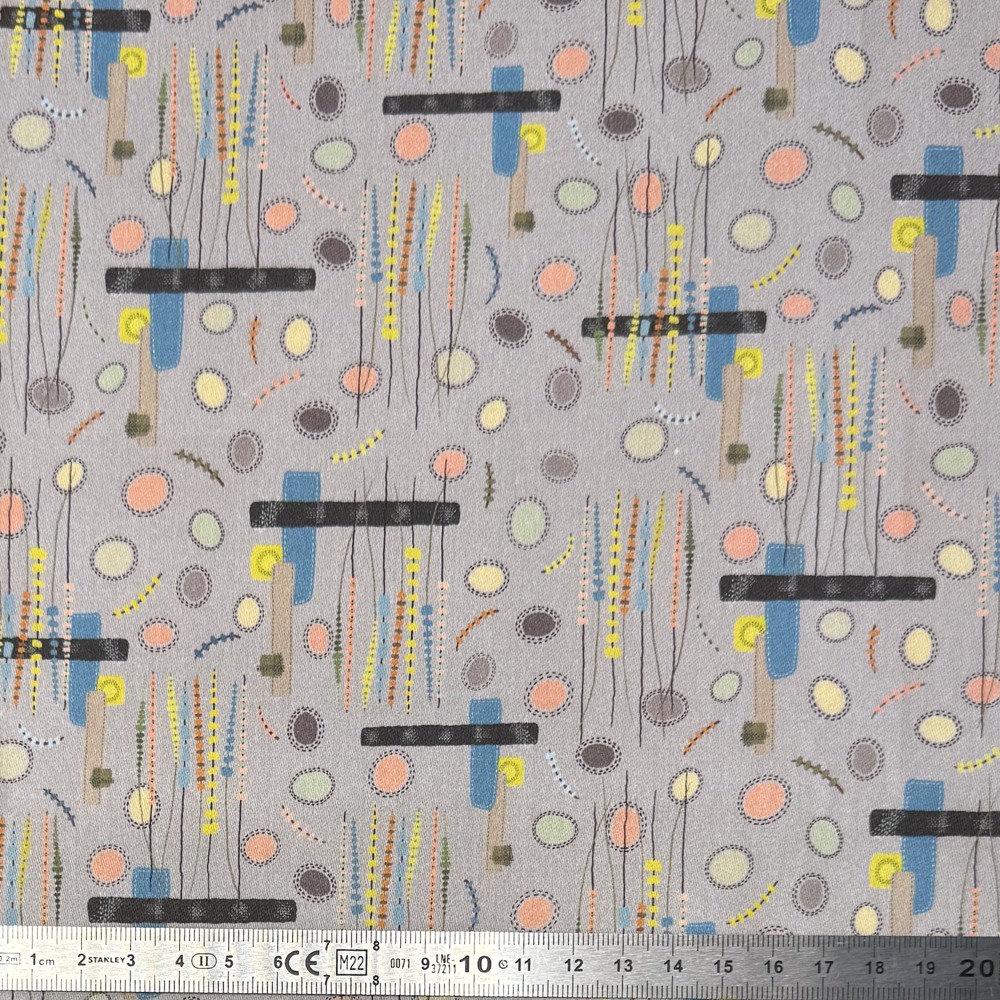Image resolution: width=1000 pixels, height=1000 pixels.
Task: Click the number 15 on the ruler
Action: 724,967
